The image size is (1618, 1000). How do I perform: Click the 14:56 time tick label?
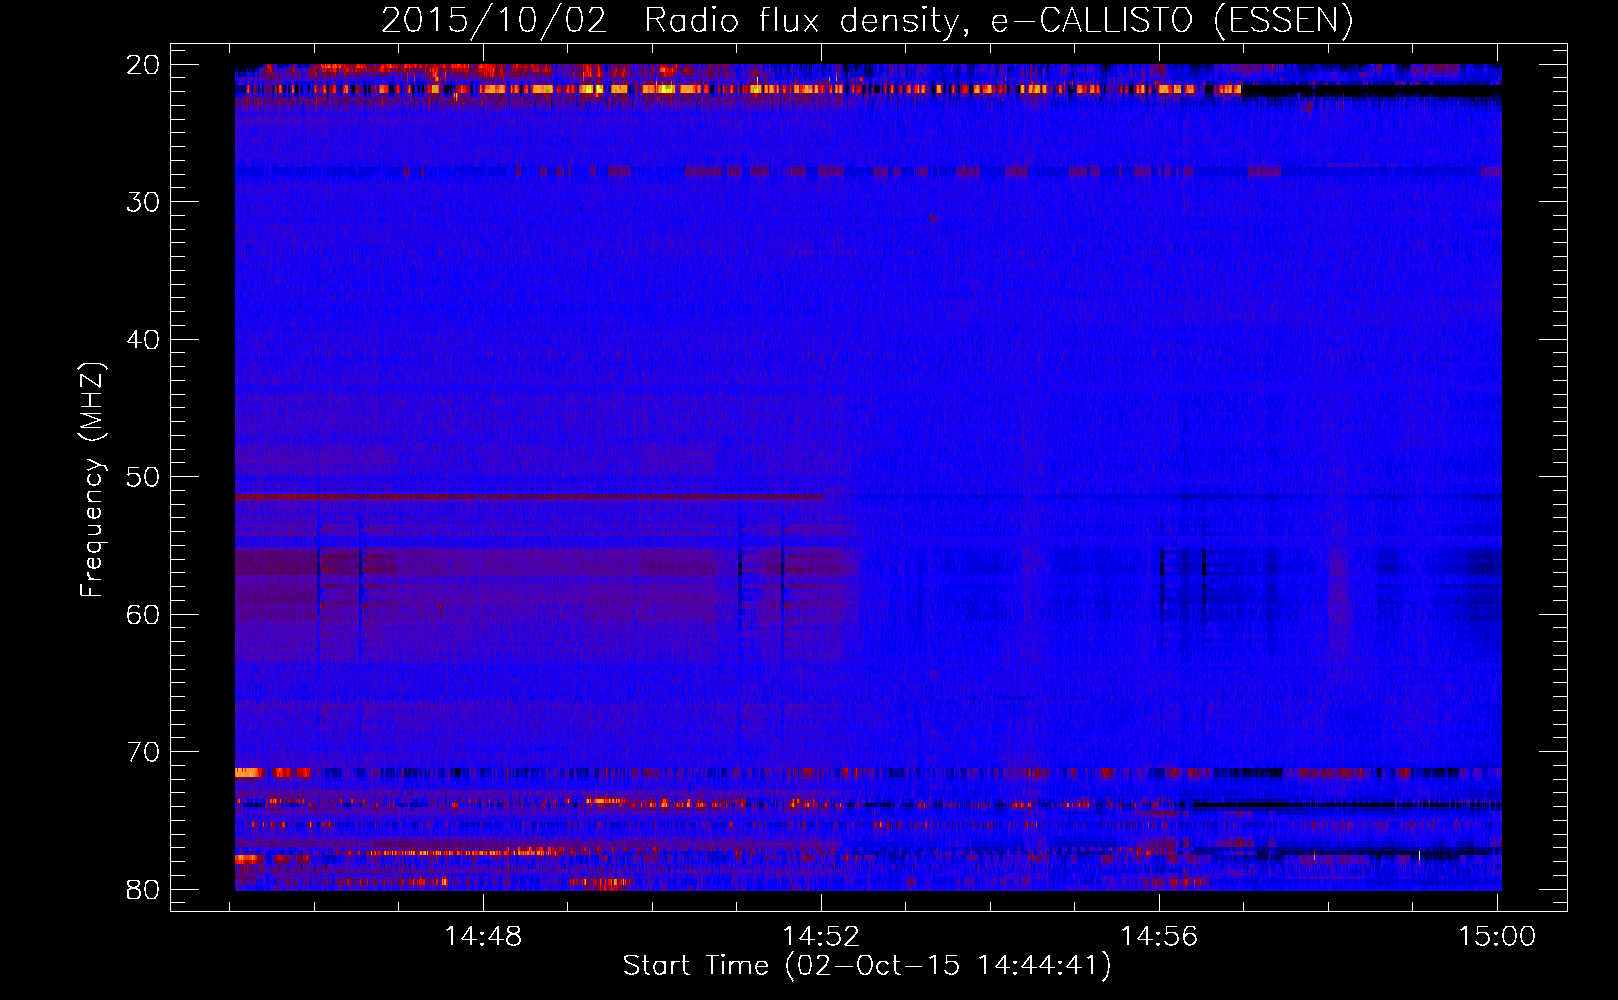click(x=1159, y=937)
